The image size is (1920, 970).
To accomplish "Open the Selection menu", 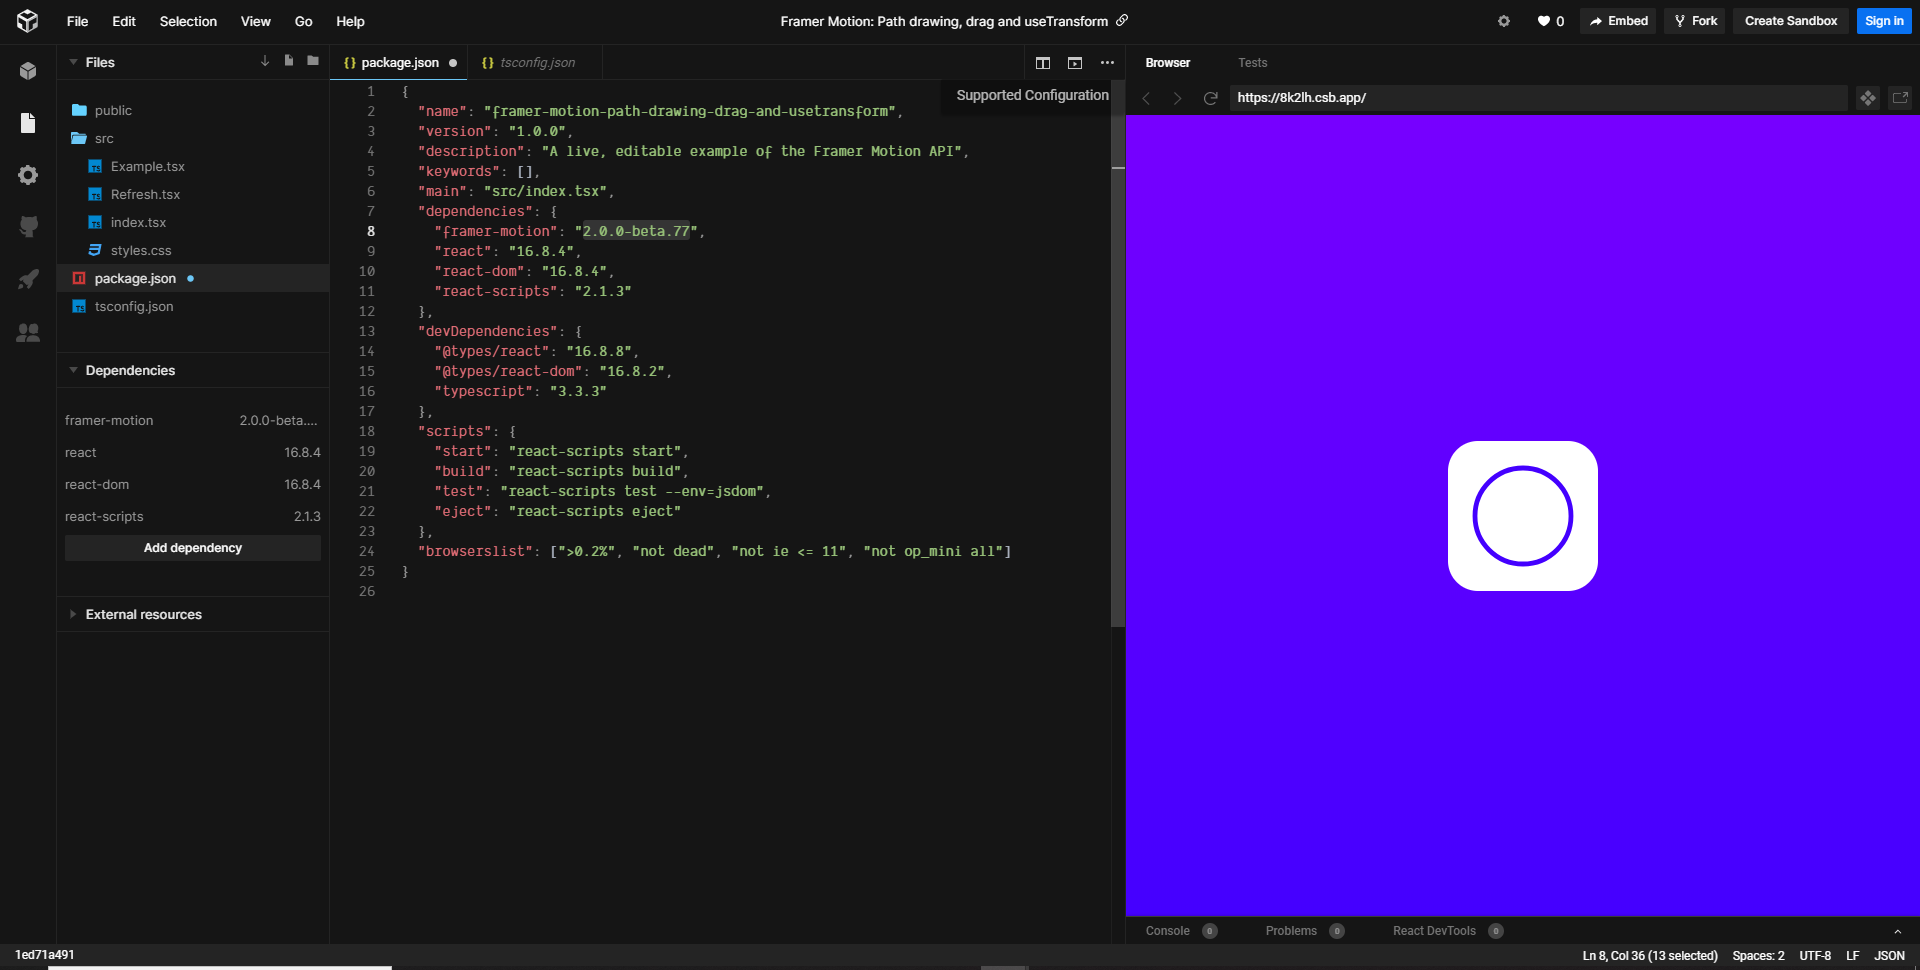I will 188,21.
